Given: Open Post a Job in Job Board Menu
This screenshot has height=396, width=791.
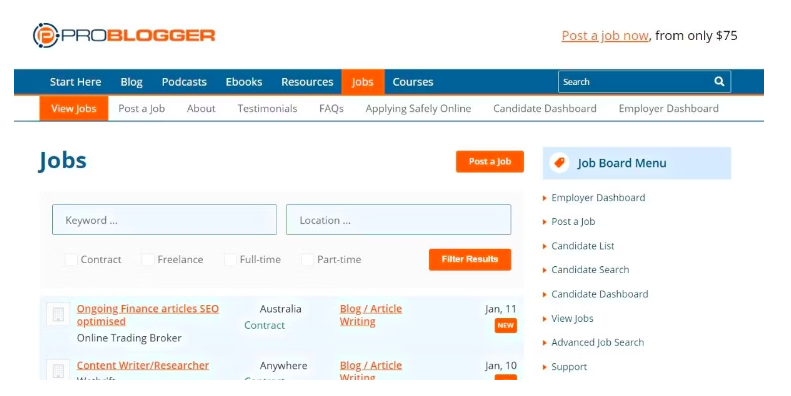Looking at the screenshot, I should coord(573,221).
